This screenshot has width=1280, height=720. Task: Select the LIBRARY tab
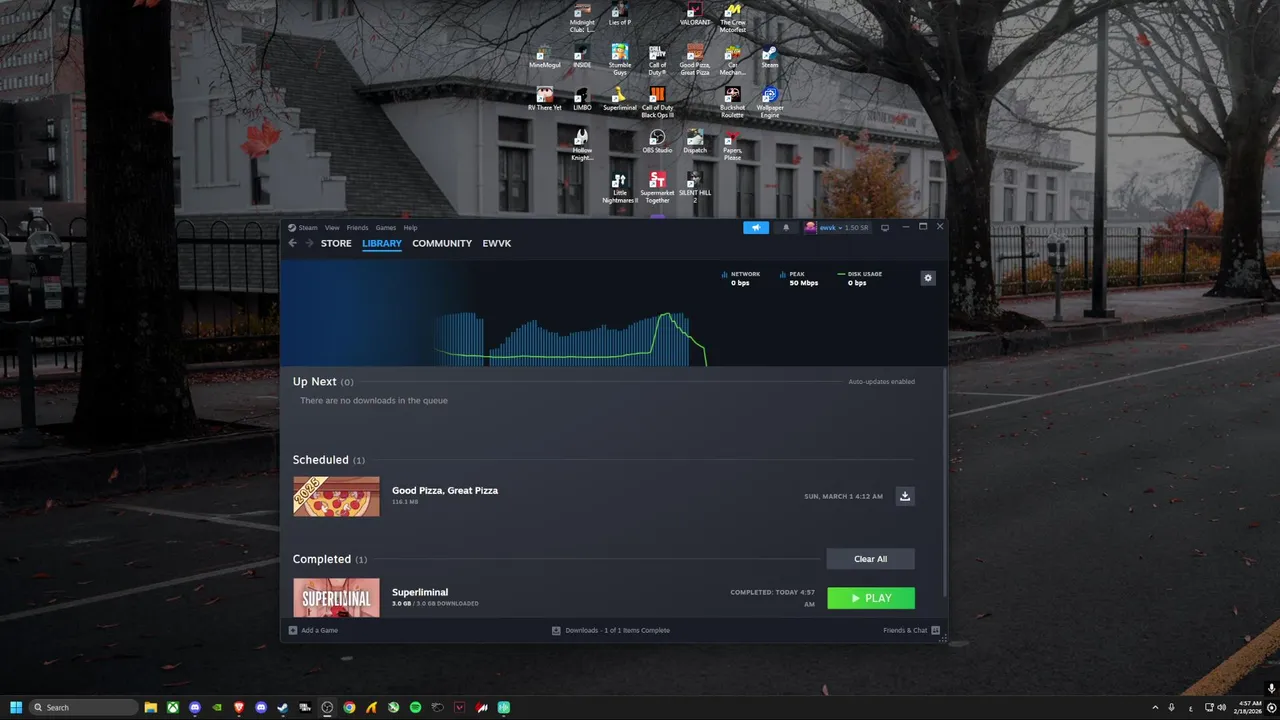click(382, 243)
